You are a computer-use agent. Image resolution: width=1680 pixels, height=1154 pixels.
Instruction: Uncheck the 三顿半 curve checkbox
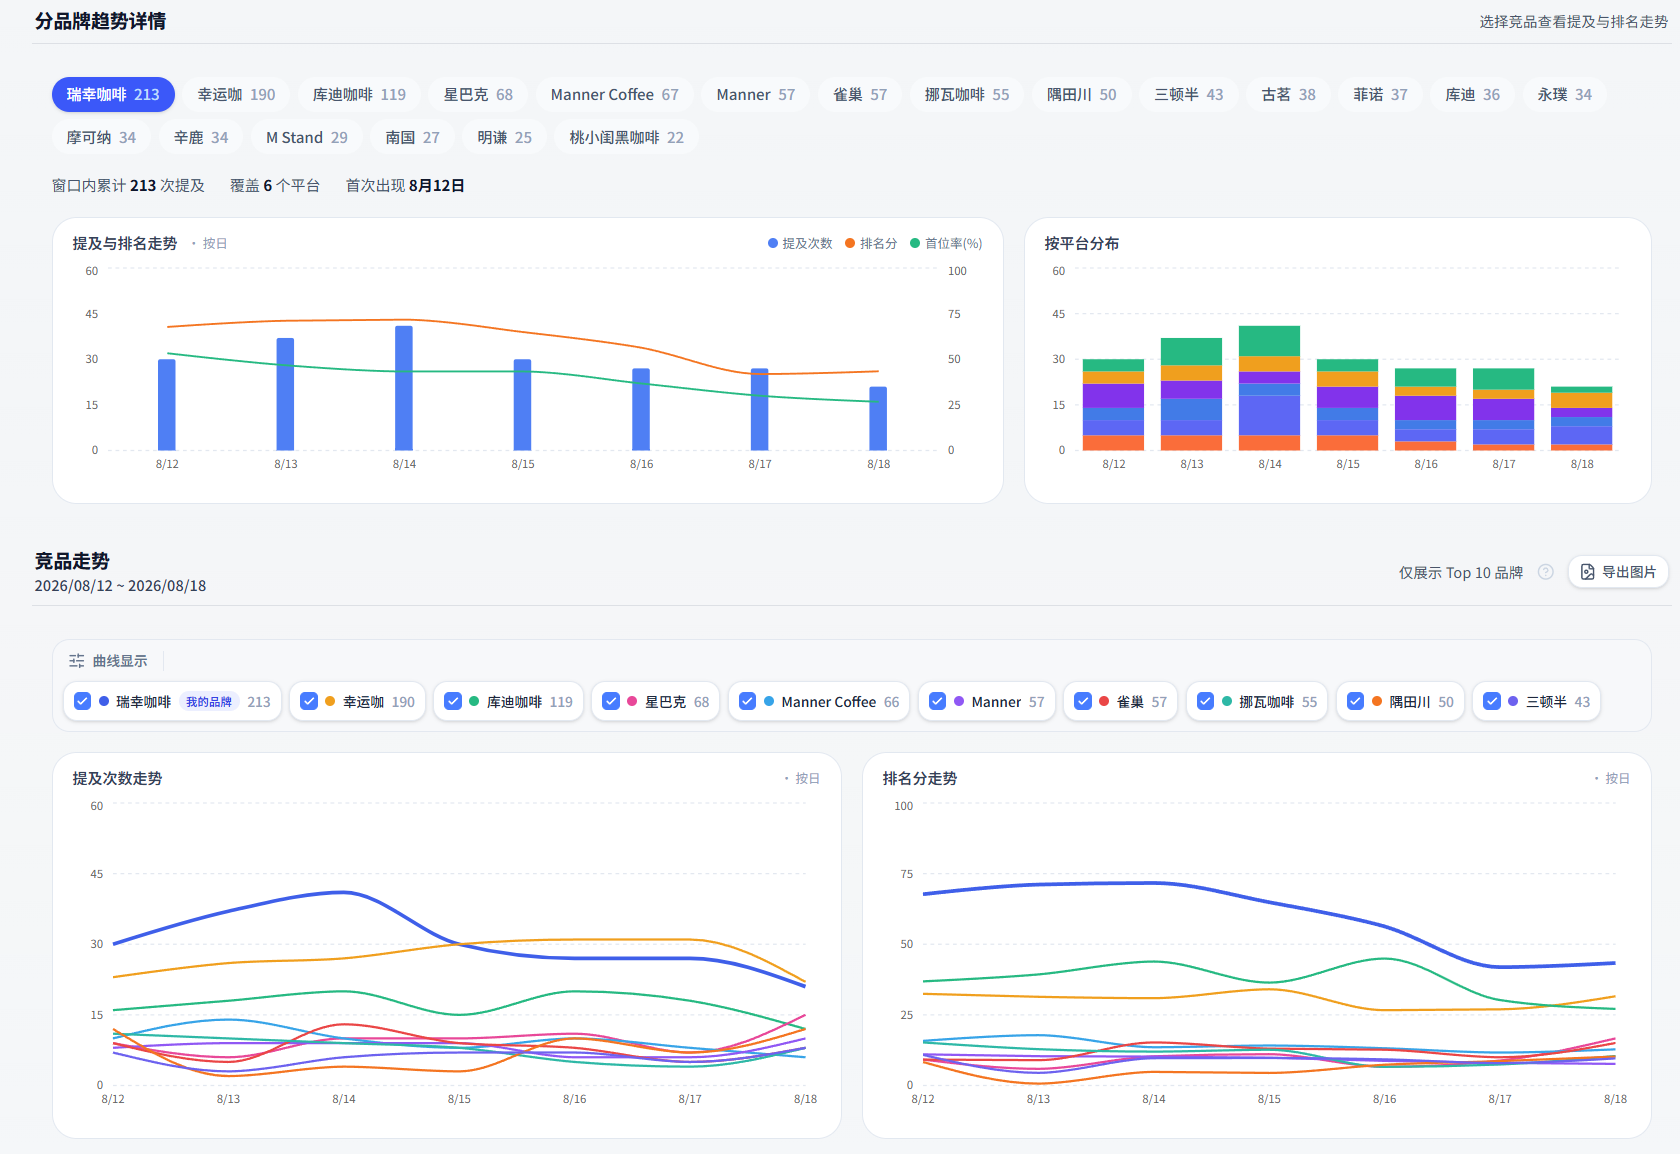[x=1492, y=702]
